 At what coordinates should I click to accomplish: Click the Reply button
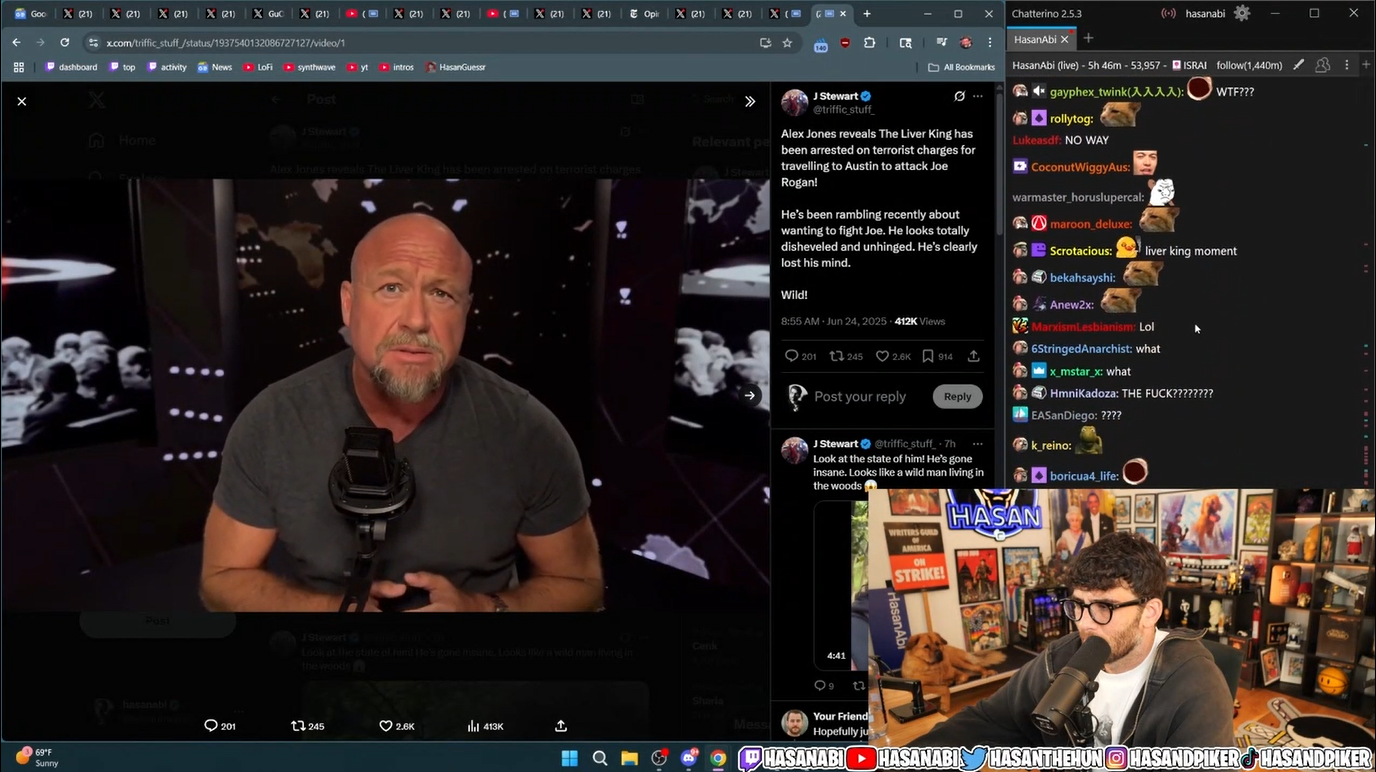[x=957, y=397]
